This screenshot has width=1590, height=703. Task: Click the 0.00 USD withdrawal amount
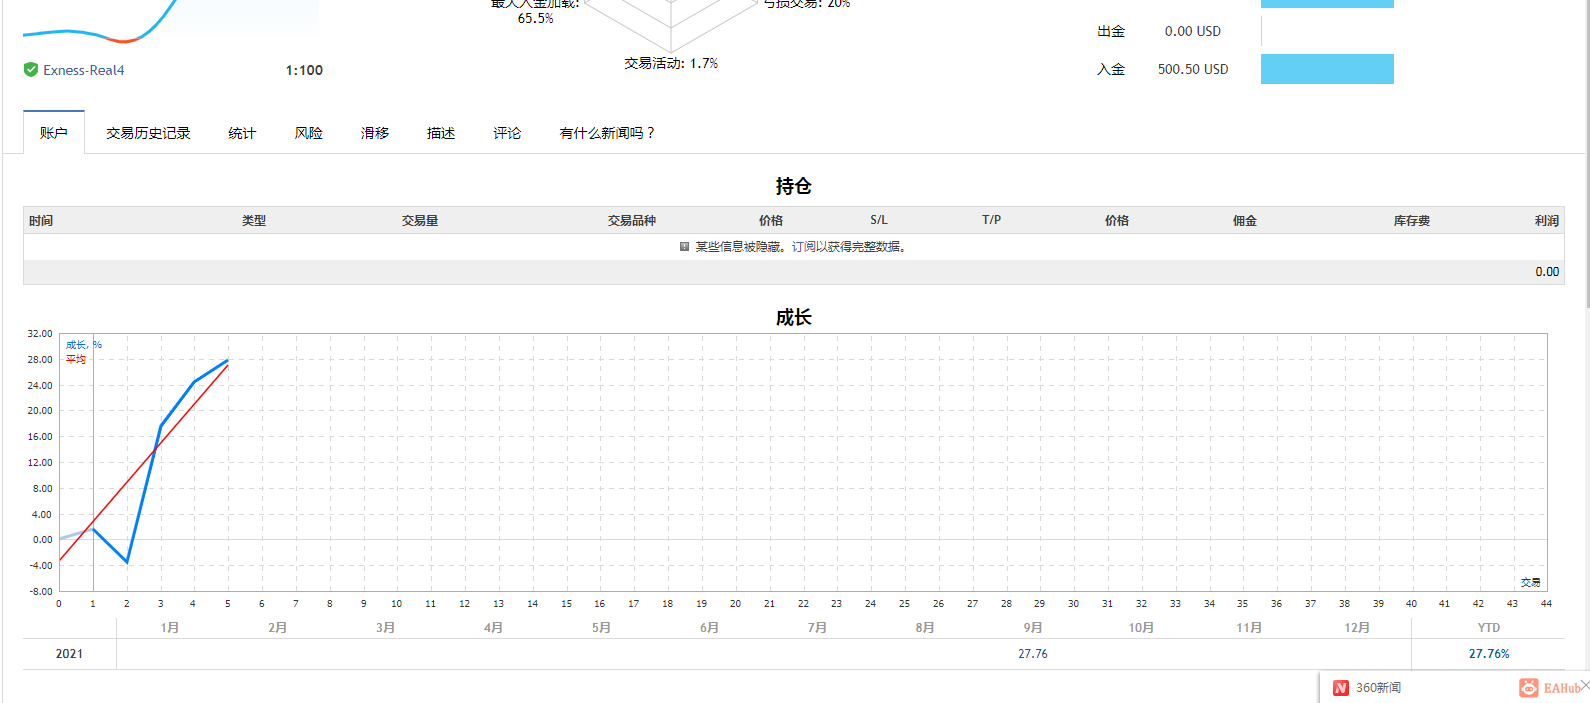tap(1193, 31)
